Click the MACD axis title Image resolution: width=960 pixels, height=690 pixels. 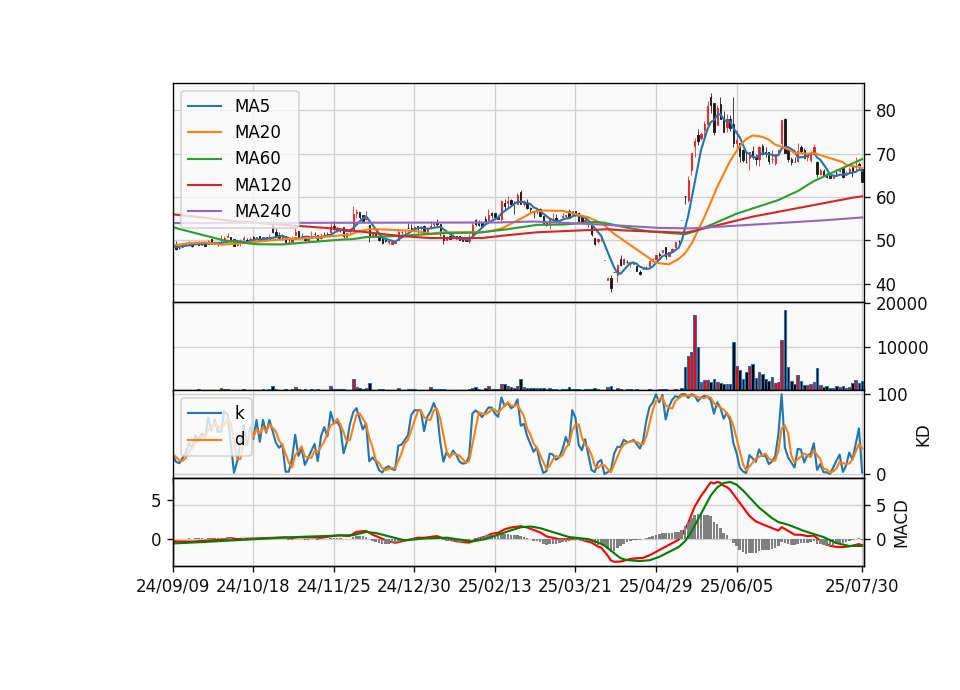[x=900, y=524]
